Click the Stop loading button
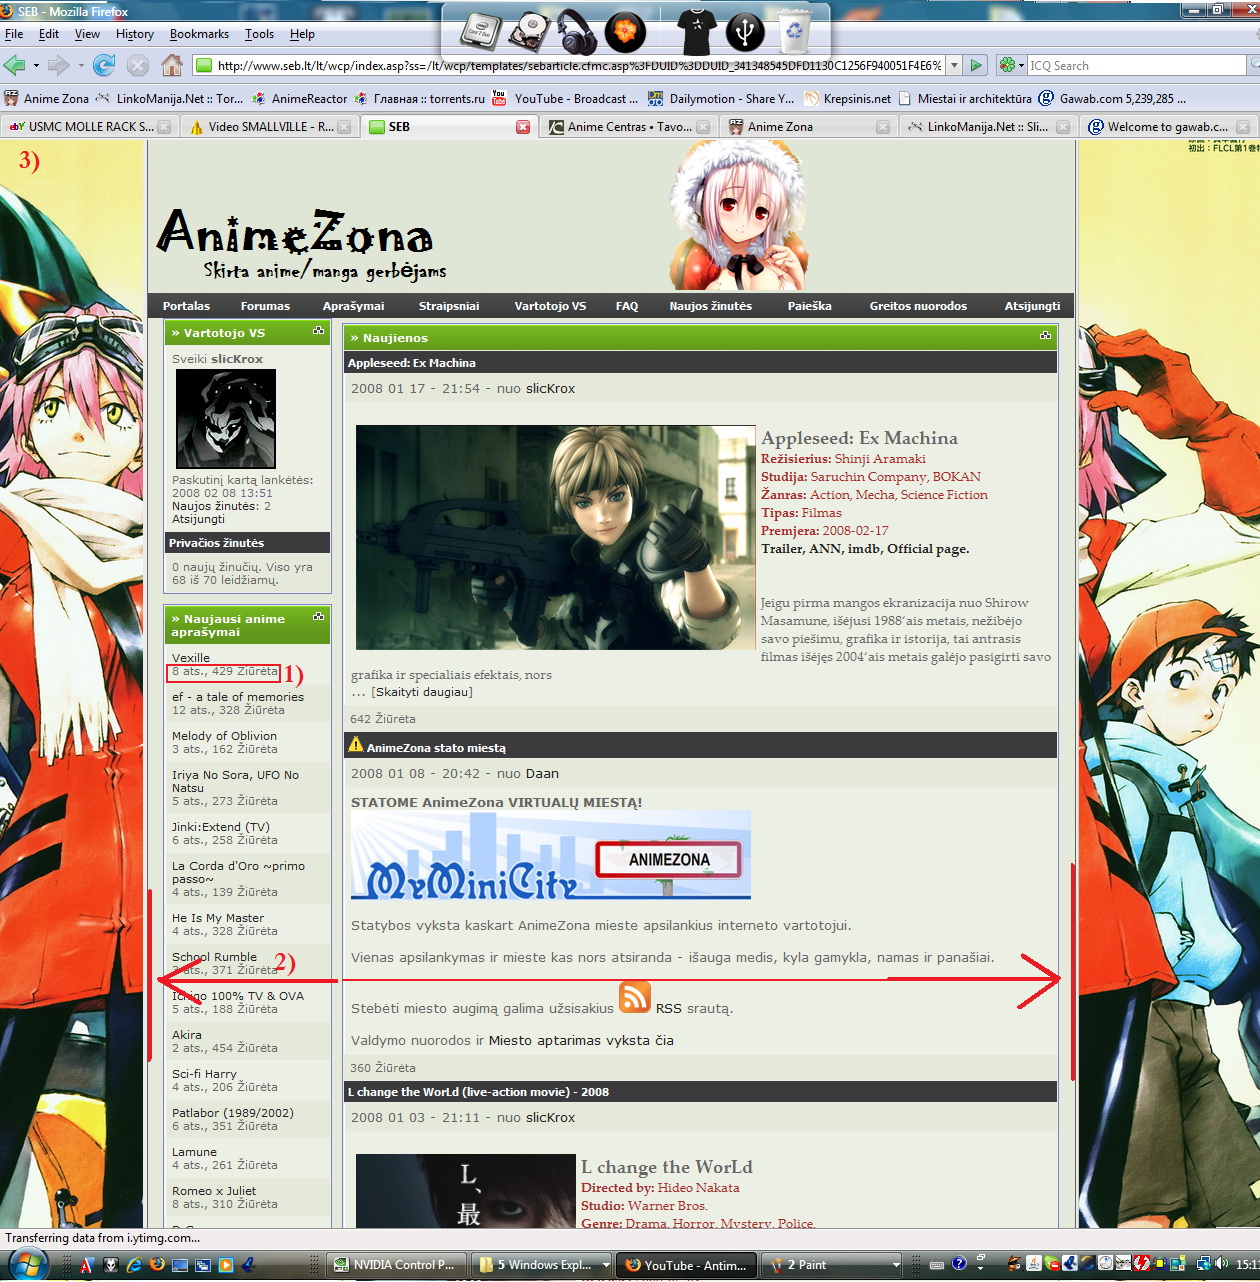Screen dimensions: 1260x1282 pyautogui.click(x=138, y=66)
